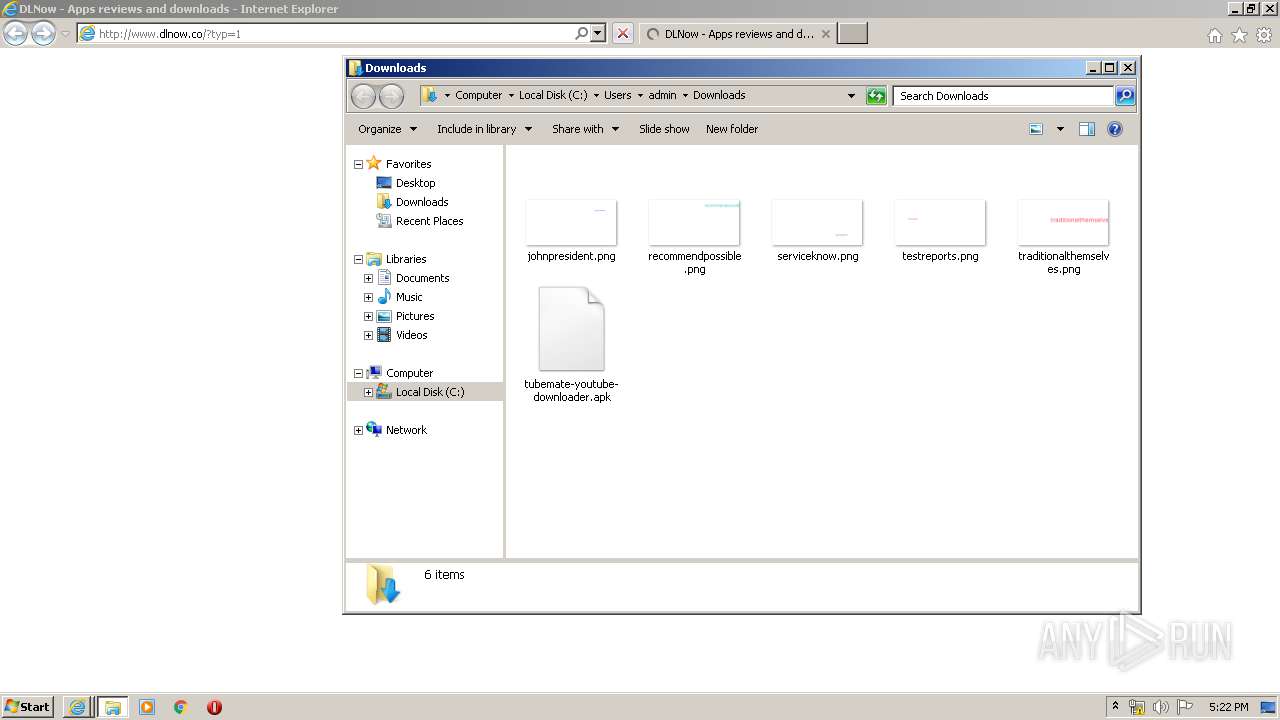Click Windows Media Player taskbar icon
Image resolution: width=1280 pixels, height=720 pixels.
(x=147, y=707)
